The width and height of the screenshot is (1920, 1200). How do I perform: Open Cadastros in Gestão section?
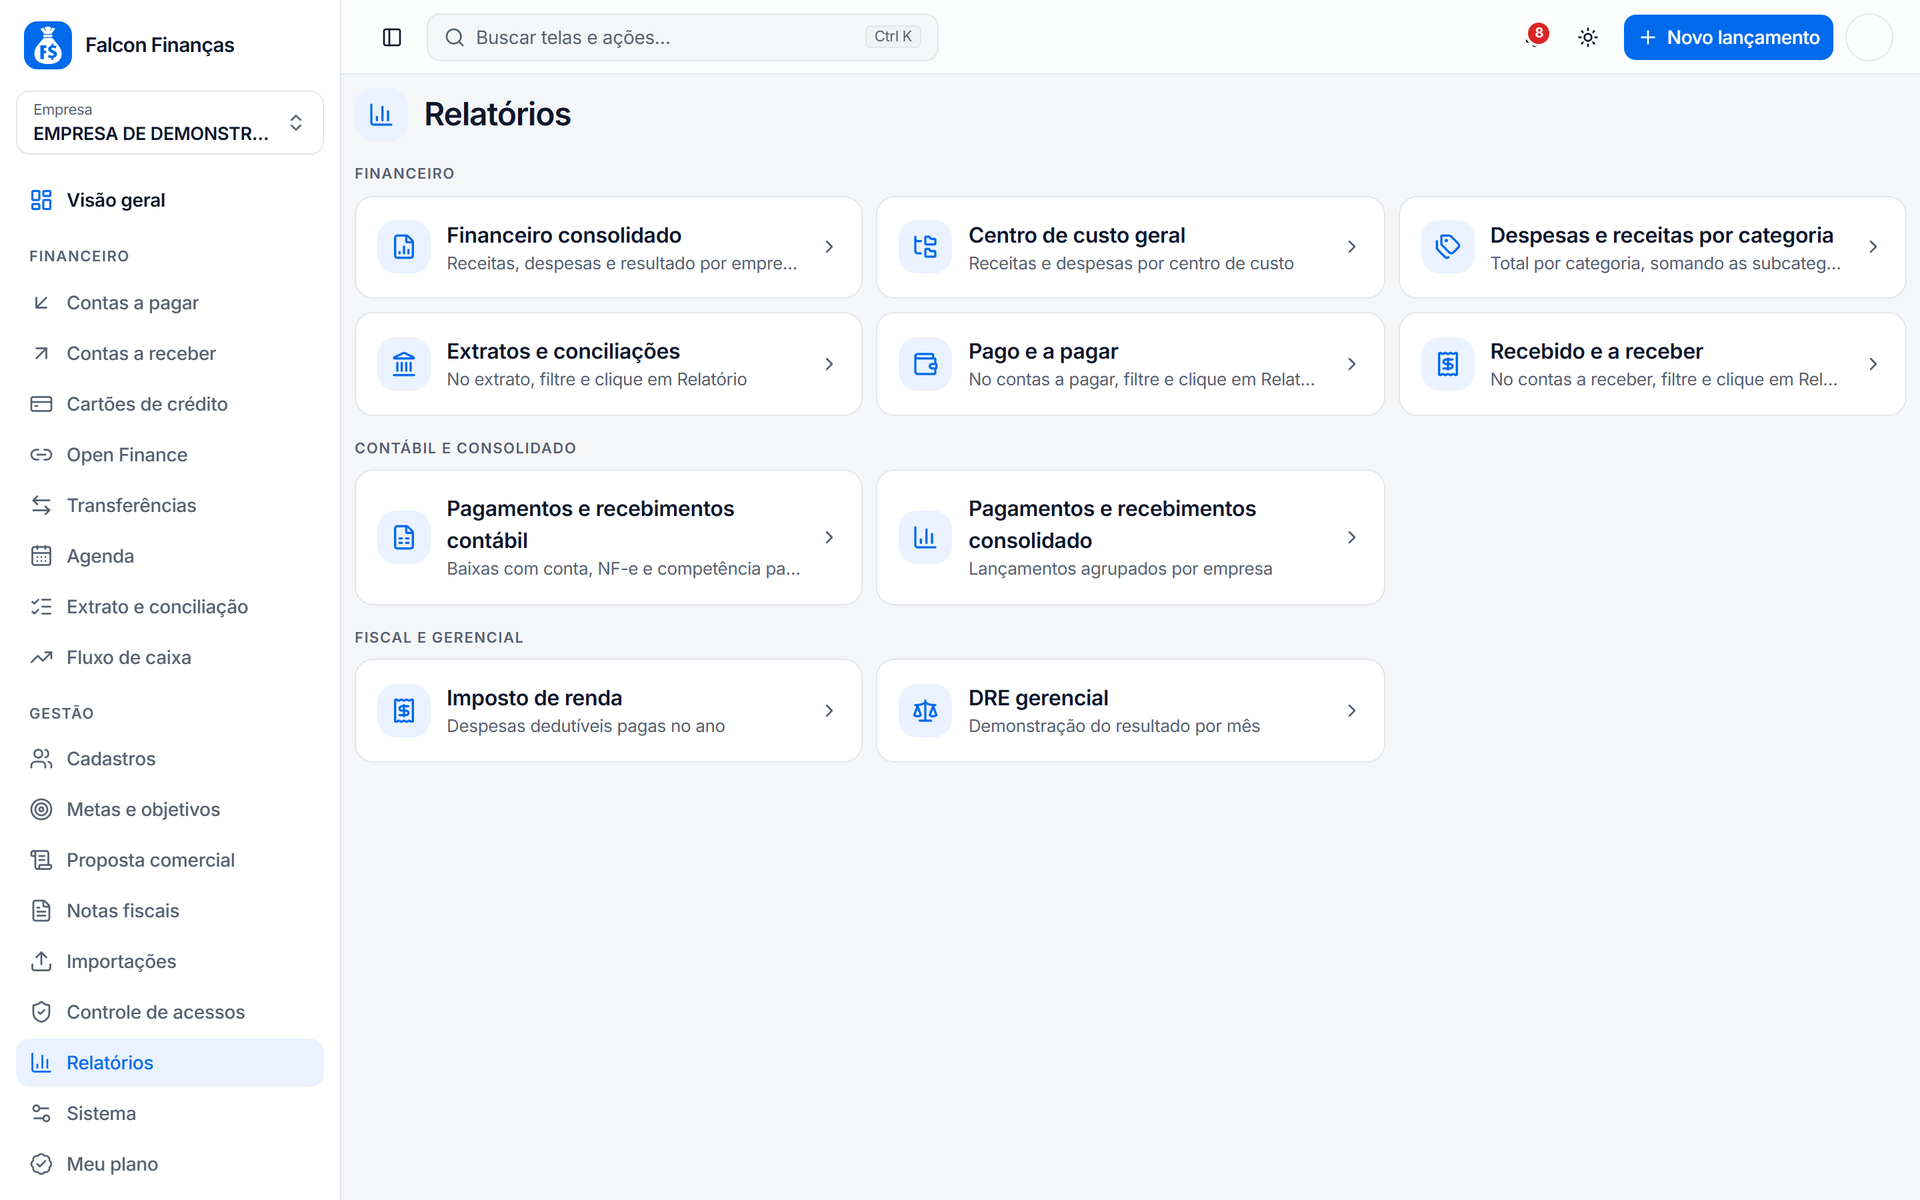pos(170,759)
